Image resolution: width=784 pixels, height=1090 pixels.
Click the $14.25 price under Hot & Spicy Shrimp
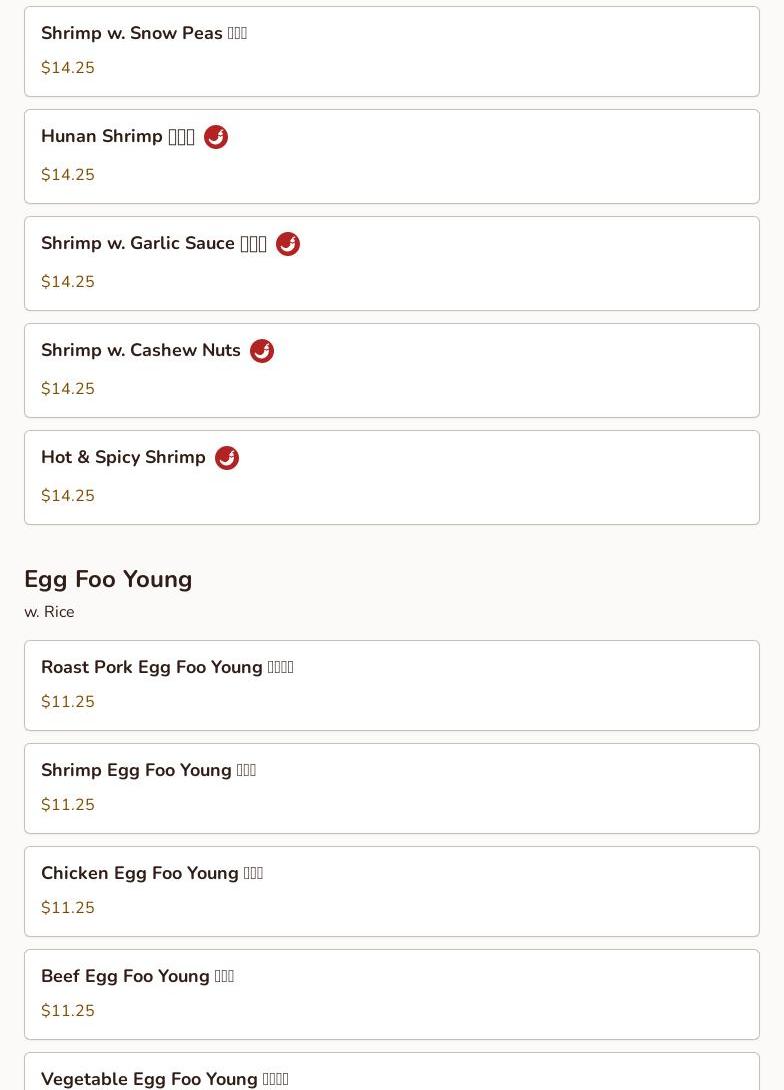(68, 496)
